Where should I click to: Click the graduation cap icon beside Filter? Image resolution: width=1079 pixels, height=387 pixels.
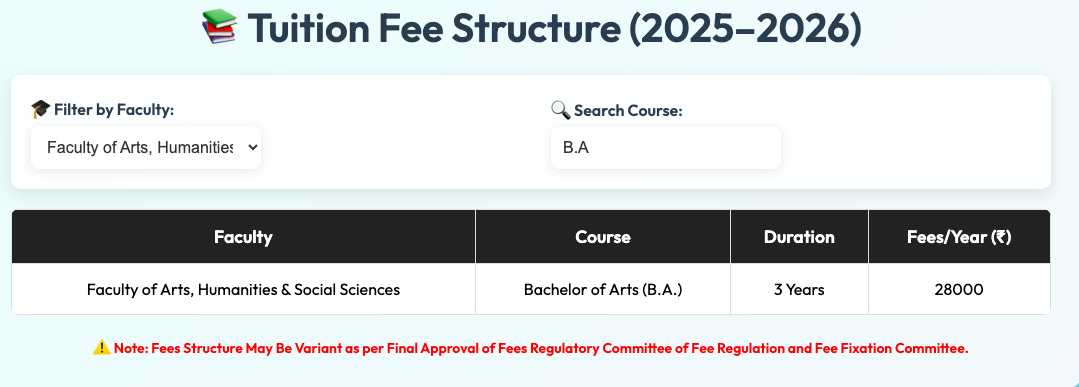[41, 109]
